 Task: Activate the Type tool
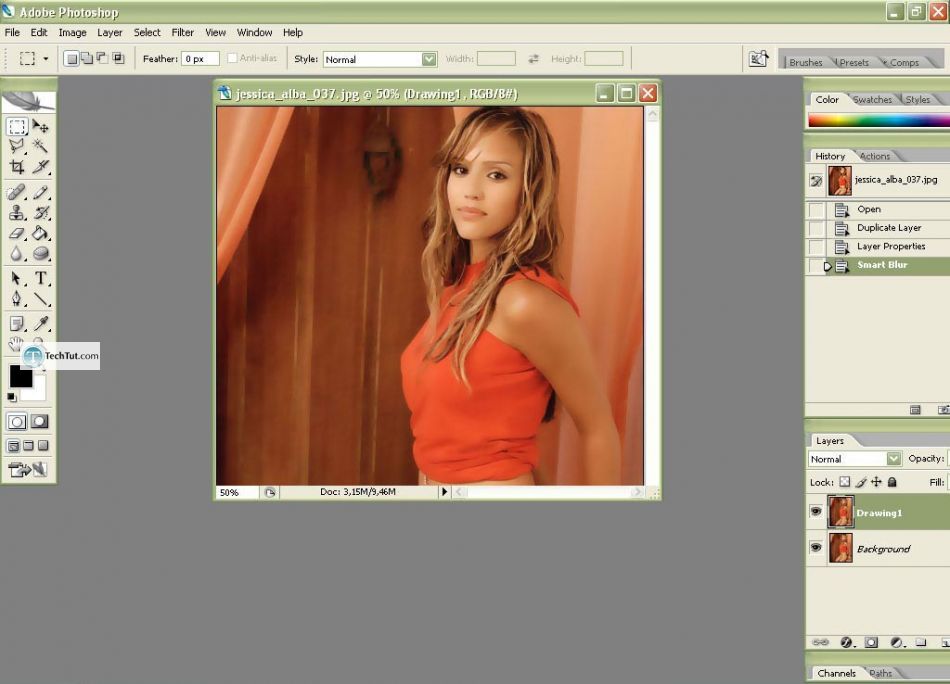(x=41, y=278)
